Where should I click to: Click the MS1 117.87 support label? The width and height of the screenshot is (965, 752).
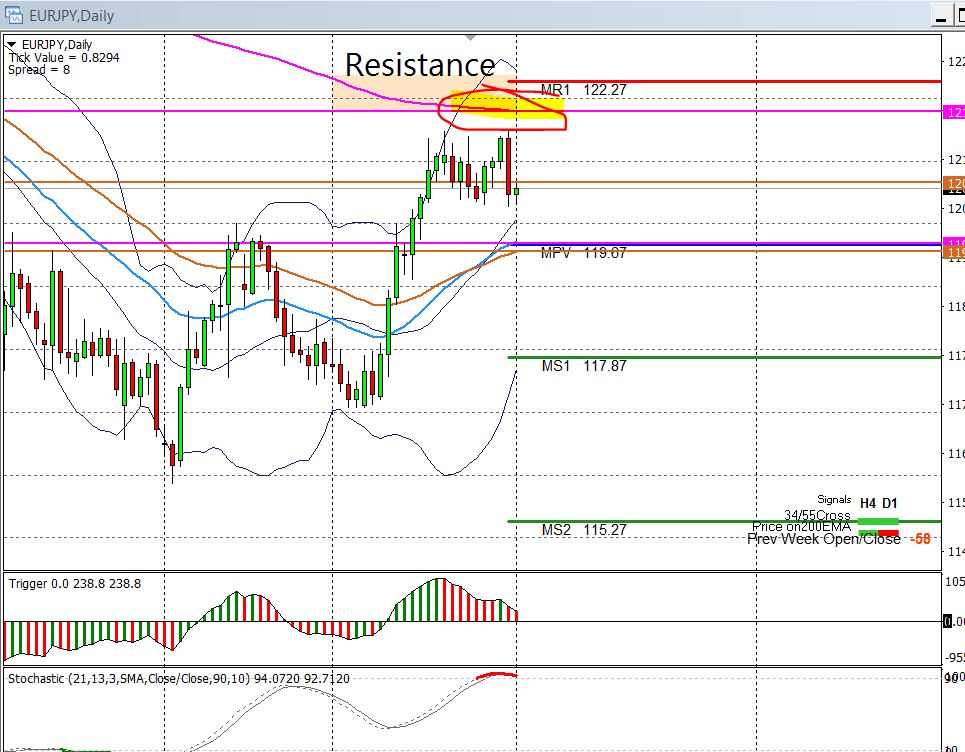point(583,366)
